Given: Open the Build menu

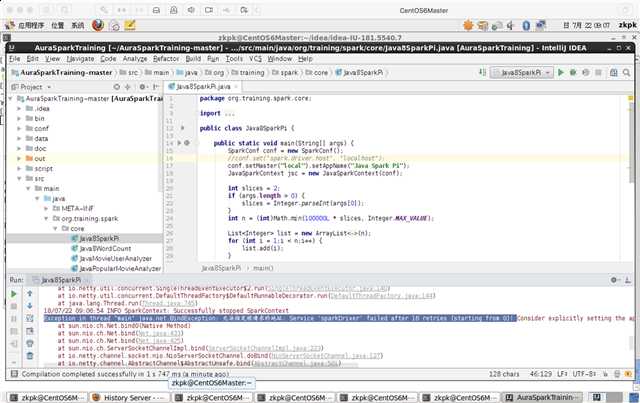Looking at the screenshot, I should point(193,59).
